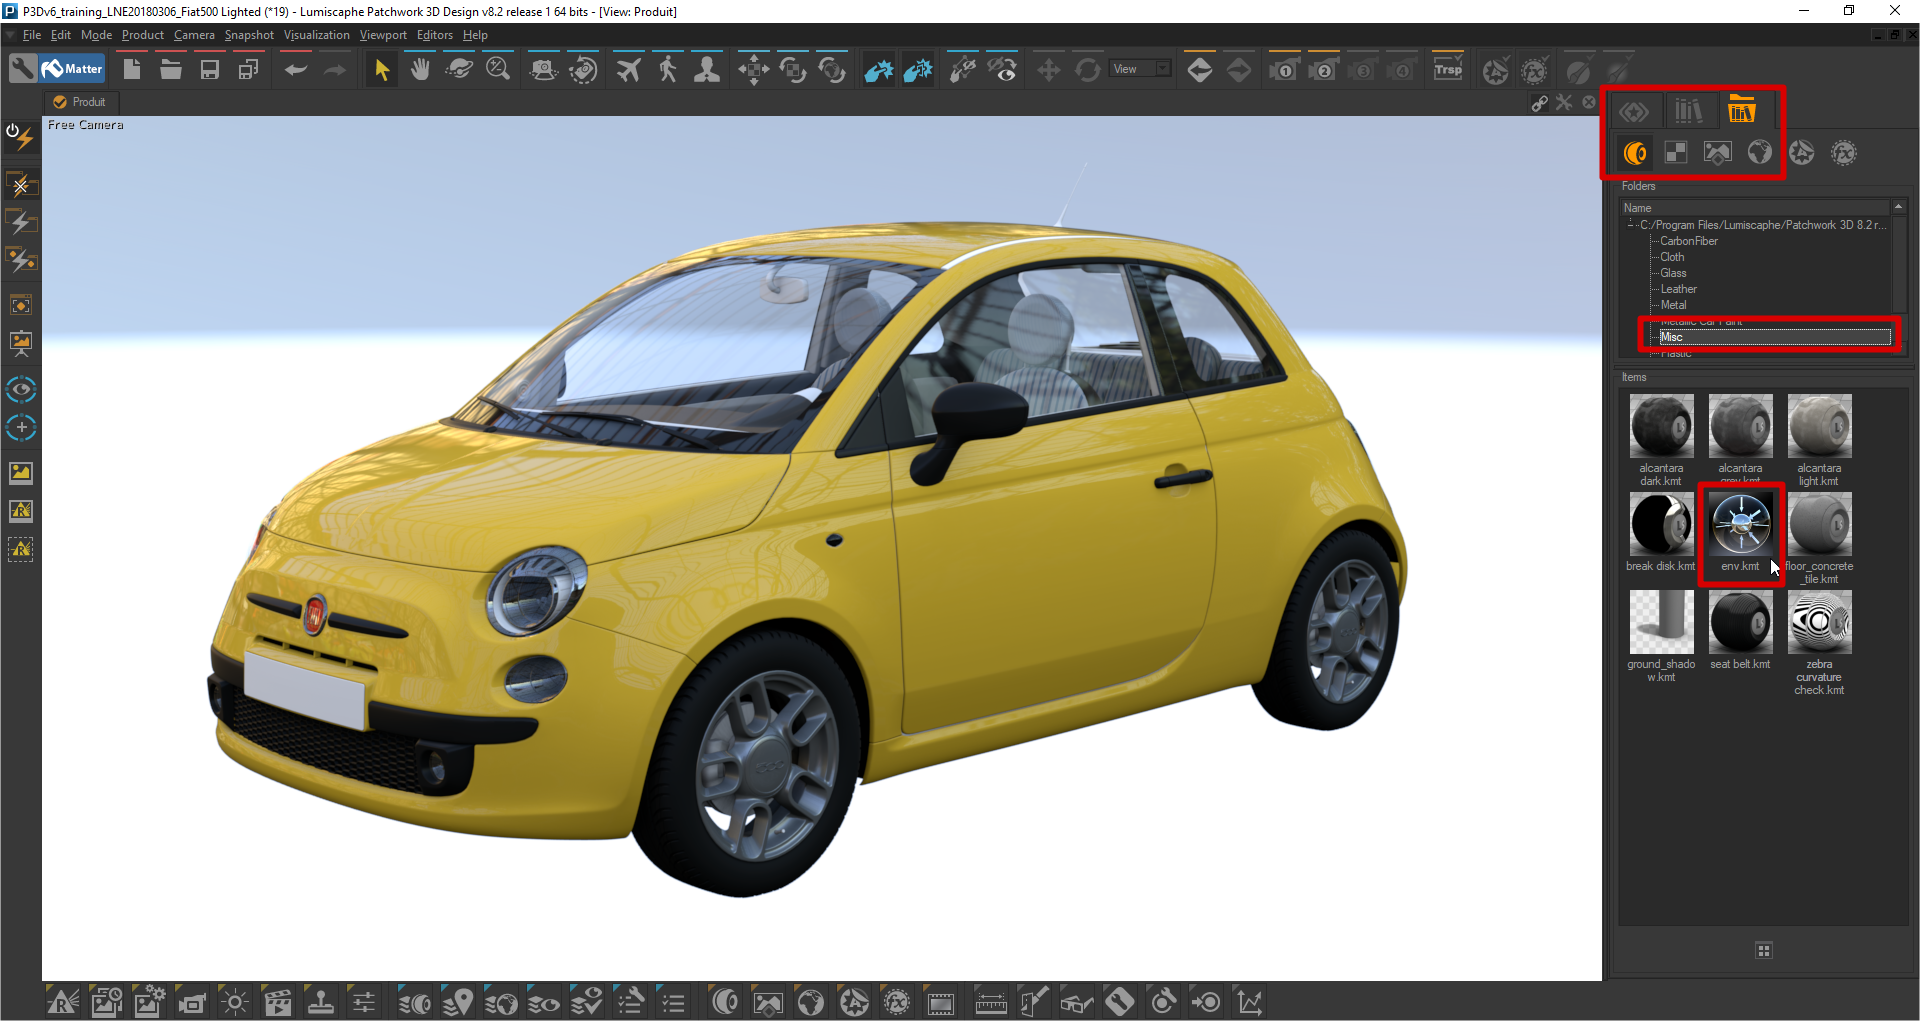Screen dimensions: 1920x1021
Task: Click the sun lighting icon in bottom toolbar
Action: (x=235, y=1002)
